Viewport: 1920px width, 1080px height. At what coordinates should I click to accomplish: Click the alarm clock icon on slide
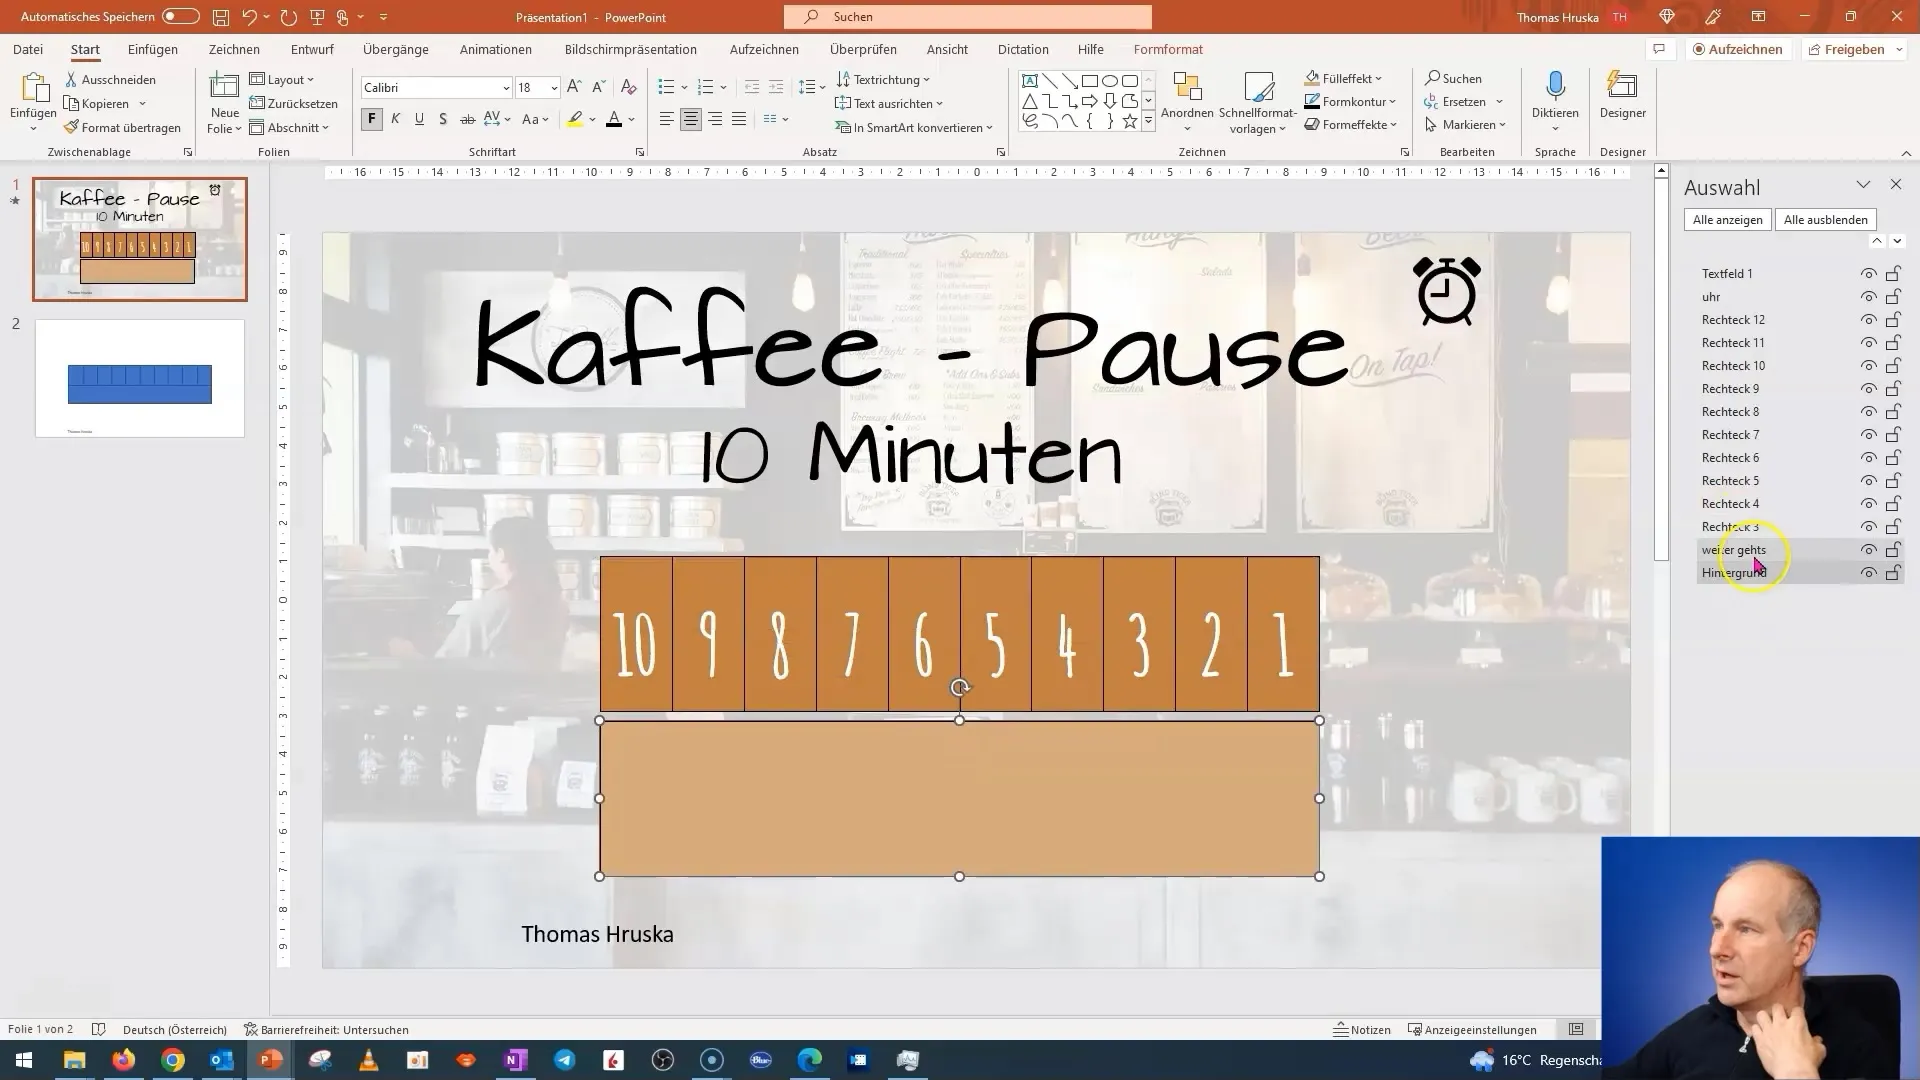[1449, 293]
